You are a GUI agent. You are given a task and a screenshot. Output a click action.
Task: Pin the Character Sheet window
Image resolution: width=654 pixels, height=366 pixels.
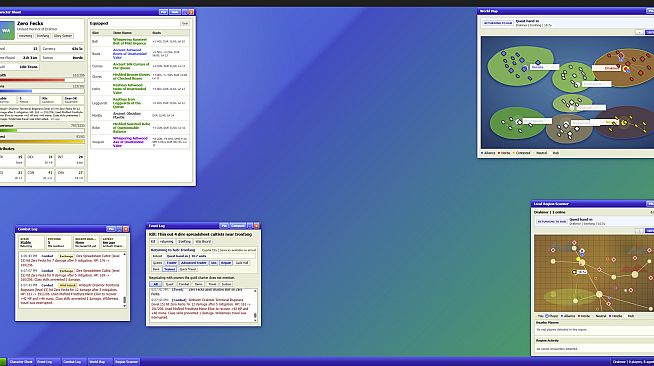(164, 12)
